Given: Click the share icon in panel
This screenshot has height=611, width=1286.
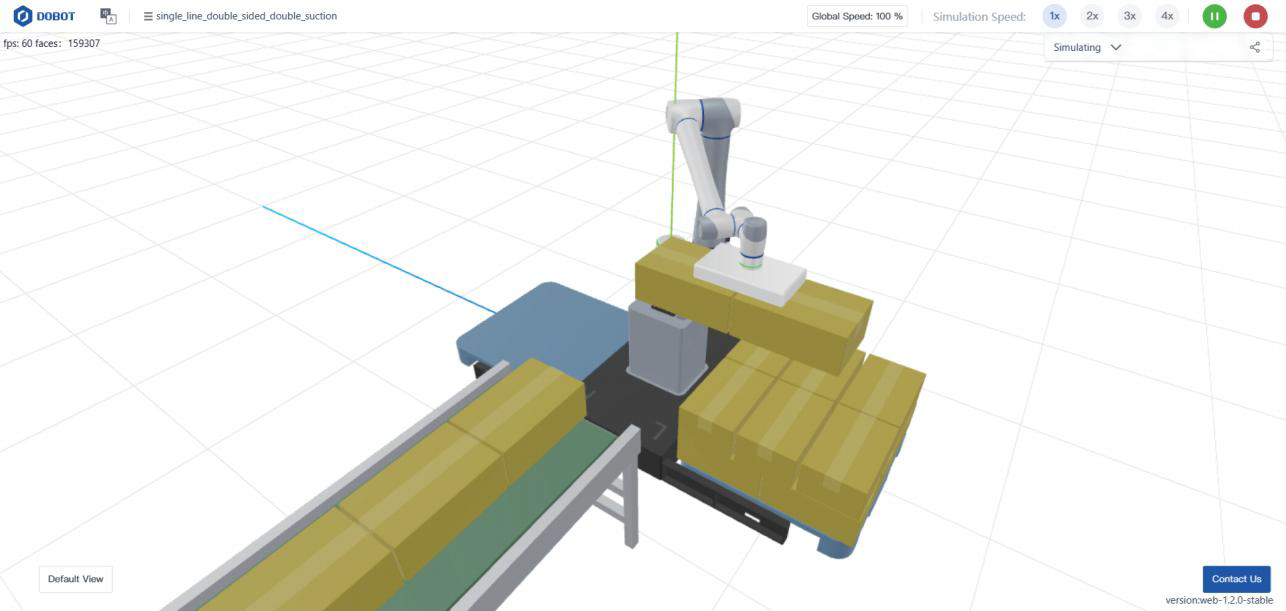Looking at the screenshot, I should coord(1254,47).
